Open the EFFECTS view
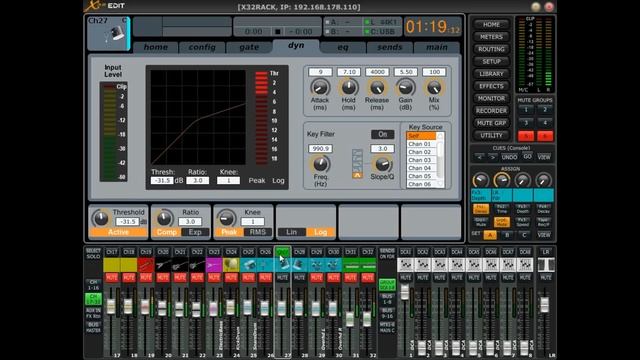 (x=491, y=86)
